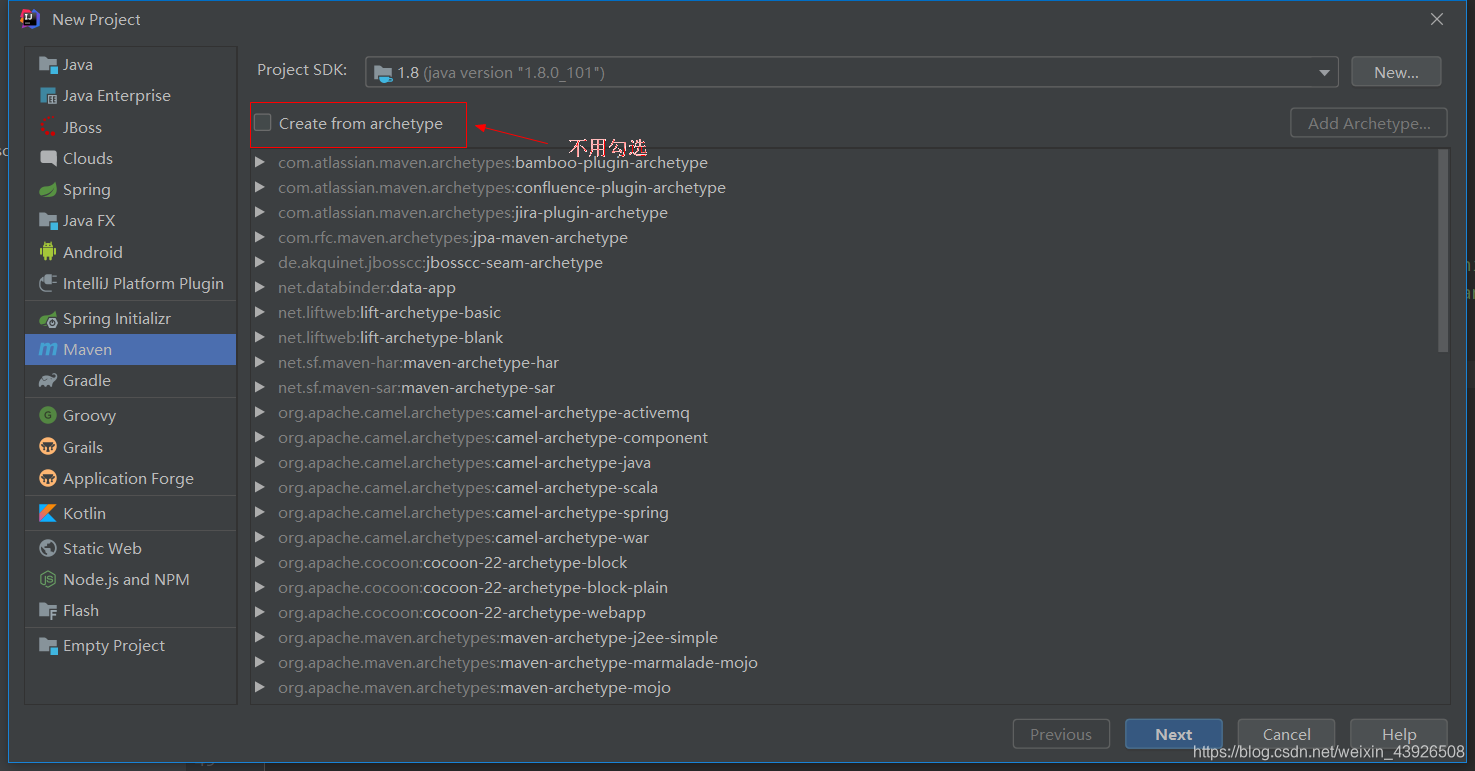
Task: Click the Java Enterprise icon
Action: pyautogui.click(x=48, y=96)
